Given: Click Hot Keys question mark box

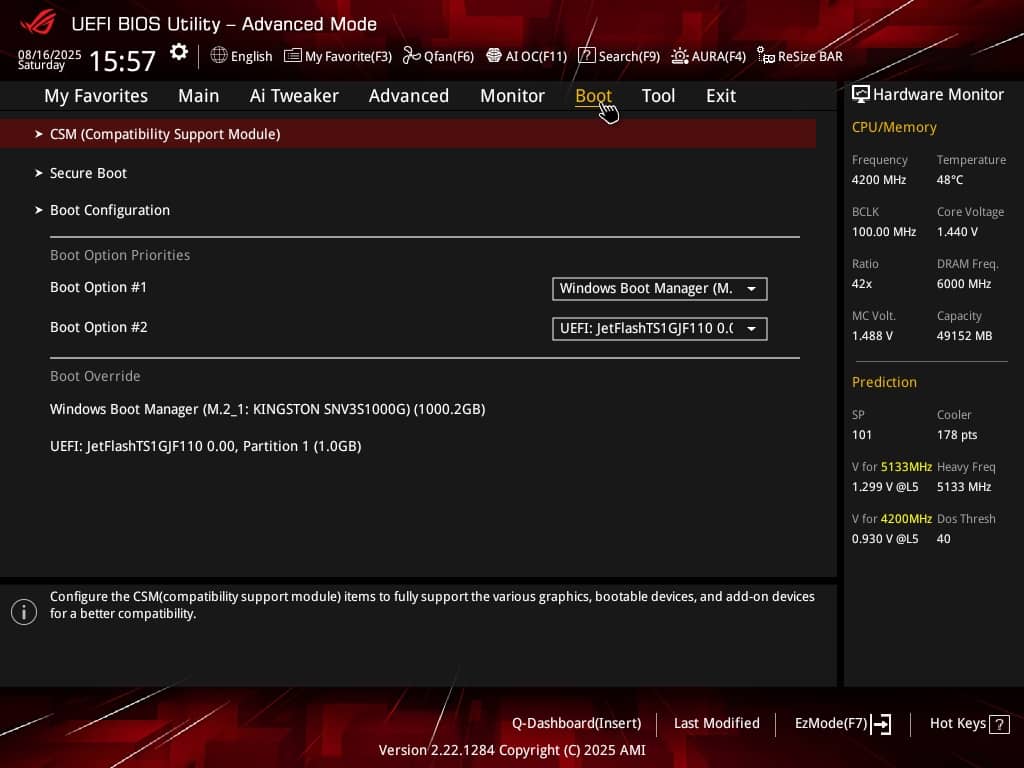Looking at the screenshot, I should [999, 724].
